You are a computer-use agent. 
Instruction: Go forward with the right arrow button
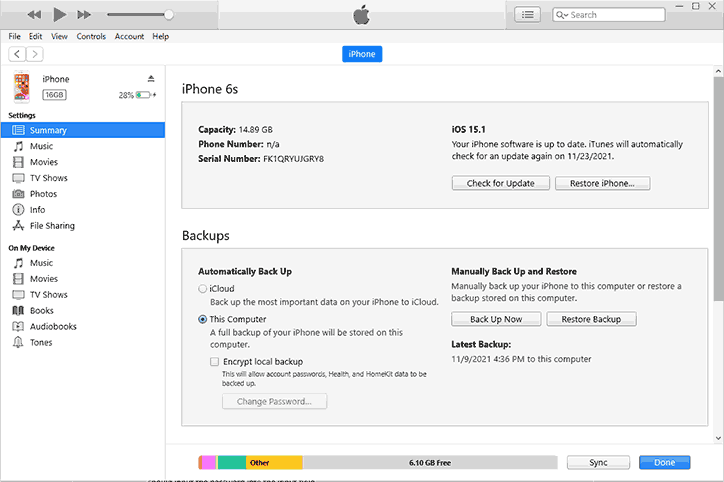[x=35, y=54]
